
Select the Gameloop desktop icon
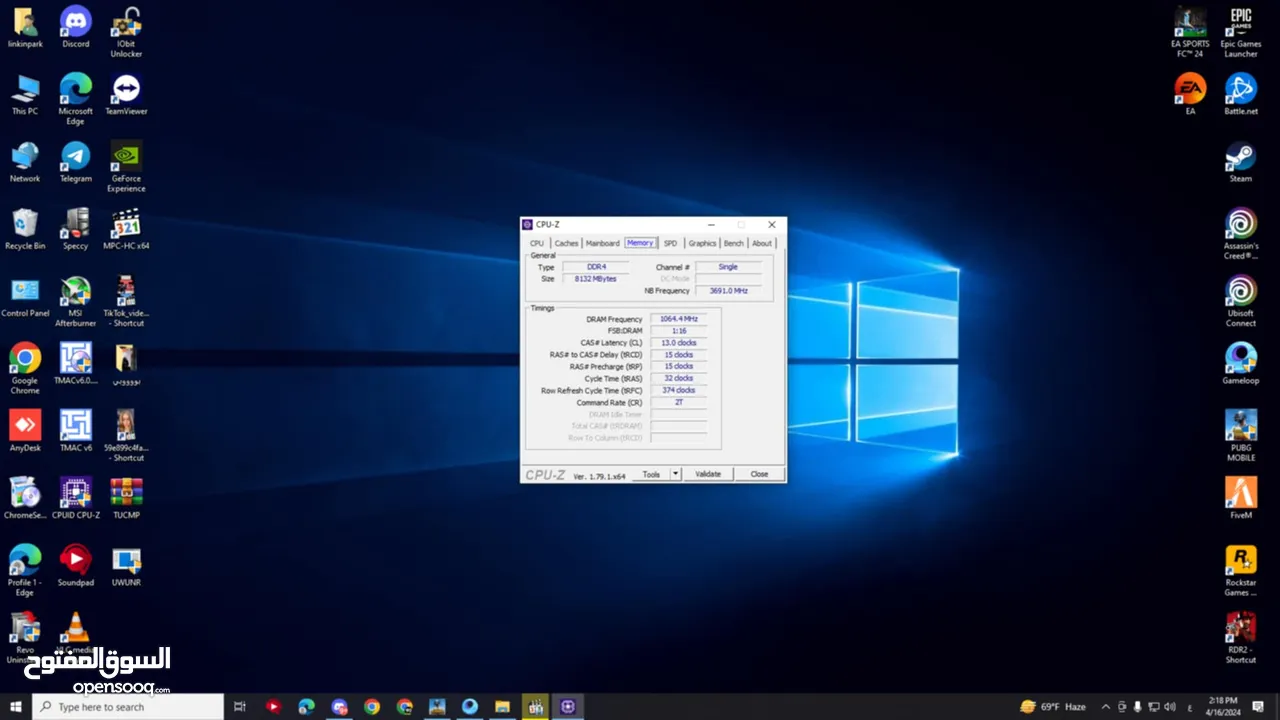(1241, 364)
